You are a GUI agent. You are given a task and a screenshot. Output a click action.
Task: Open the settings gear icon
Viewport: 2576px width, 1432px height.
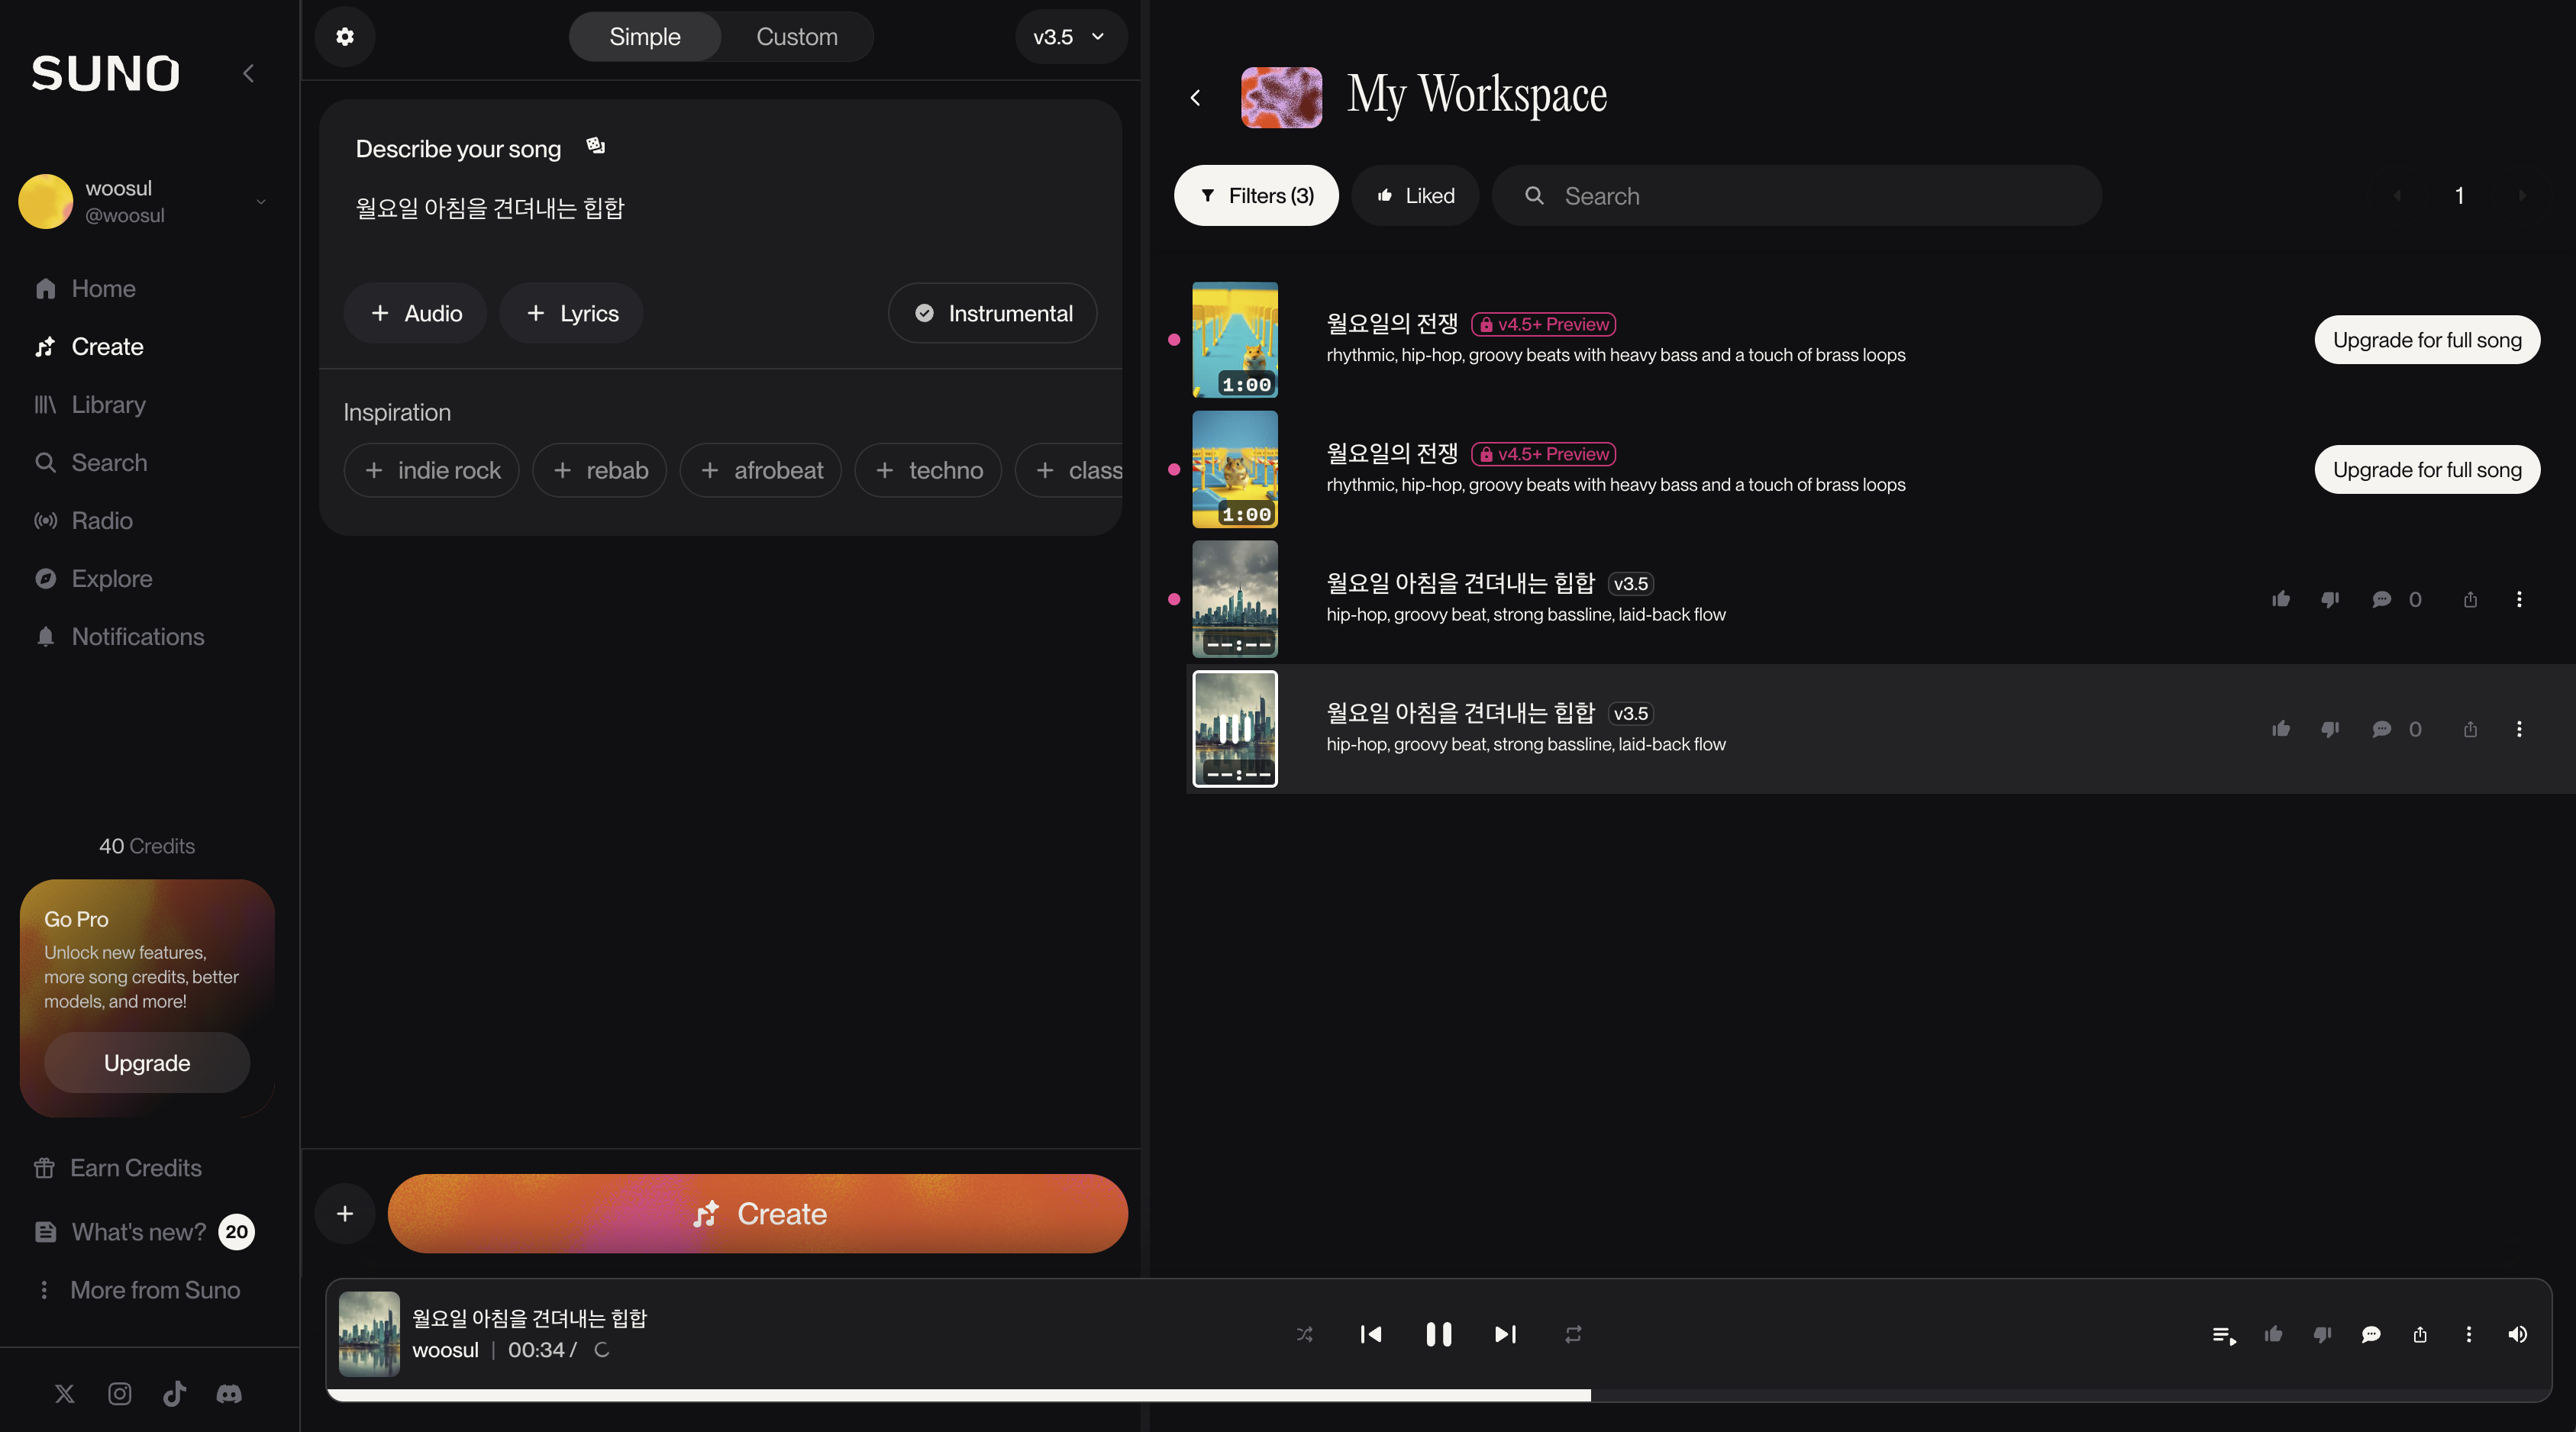(345, 37)
